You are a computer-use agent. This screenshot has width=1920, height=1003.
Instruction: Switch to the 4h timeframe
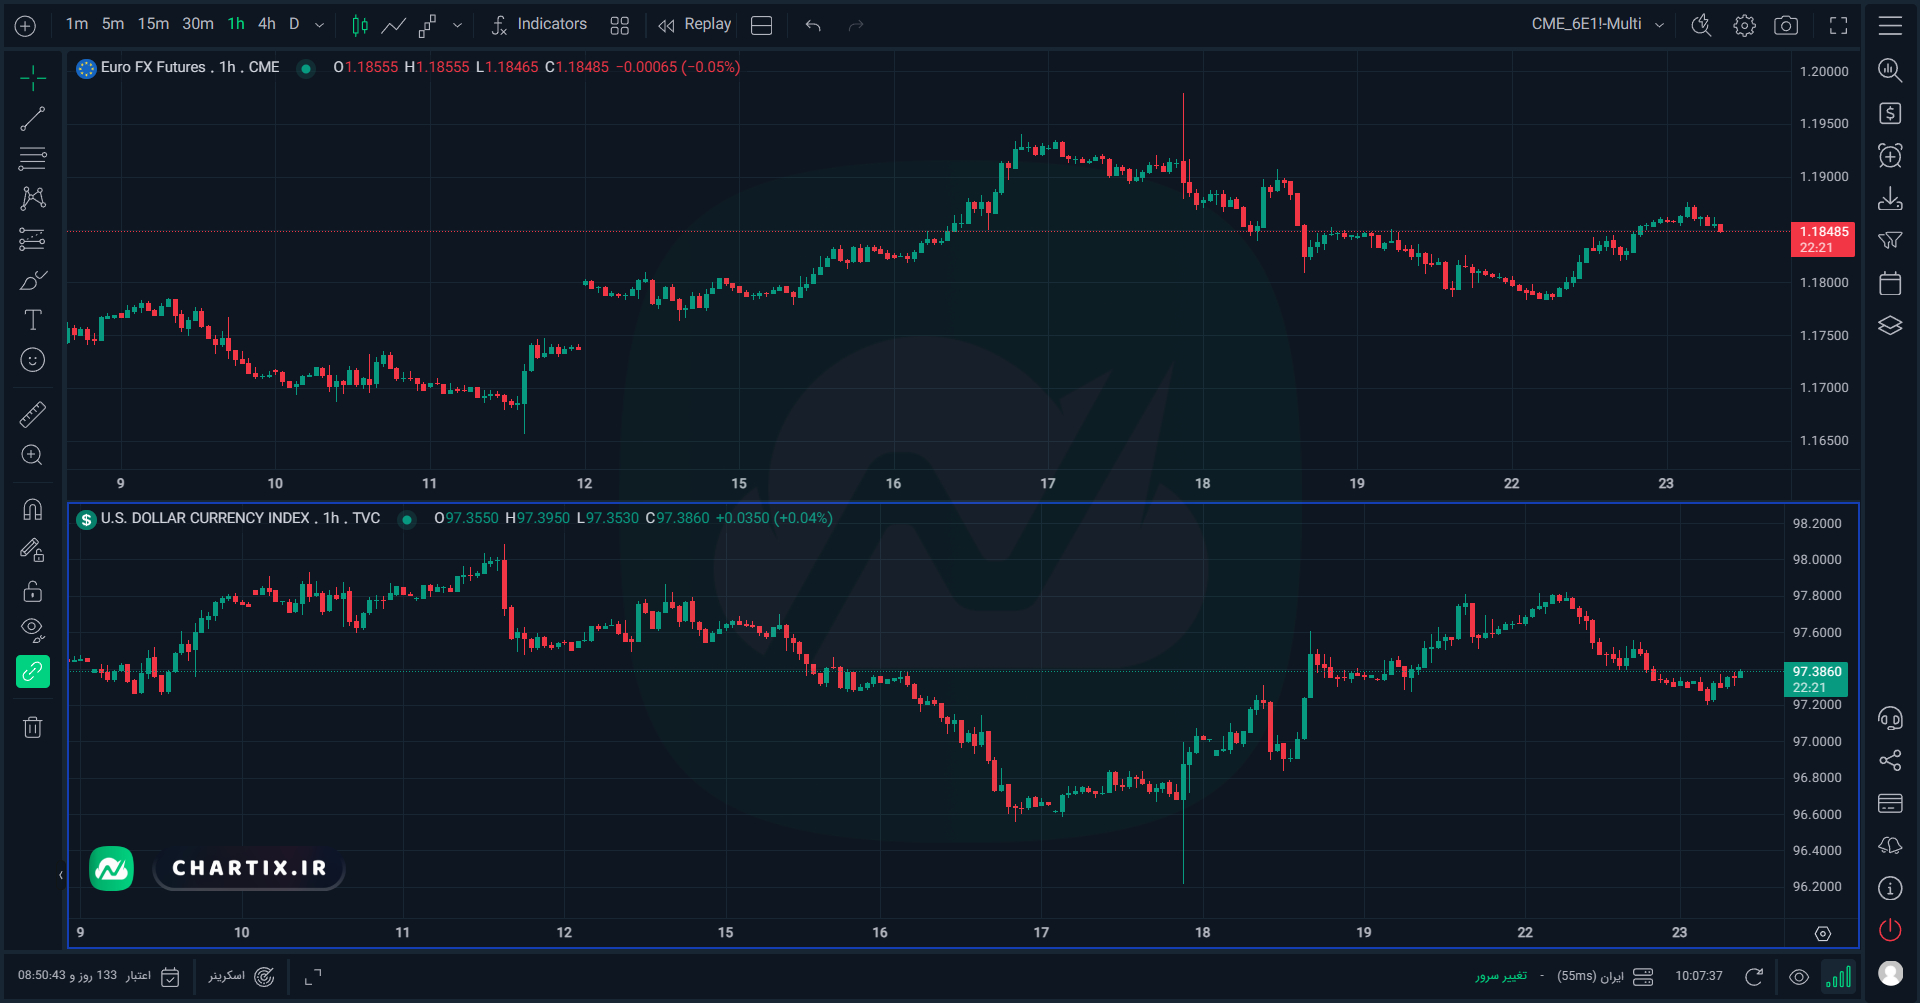click(x=267, y=24)
